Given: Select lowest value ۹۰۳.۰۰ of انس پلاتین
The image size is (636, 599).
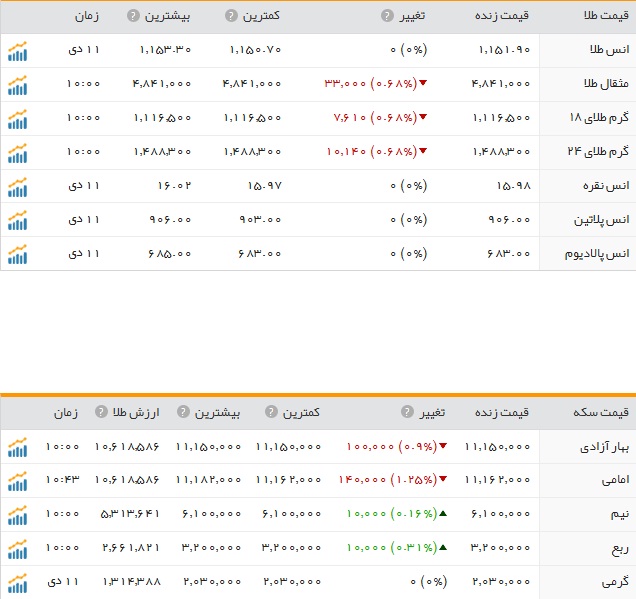Looking at the screenshot, I should (260, 220).
